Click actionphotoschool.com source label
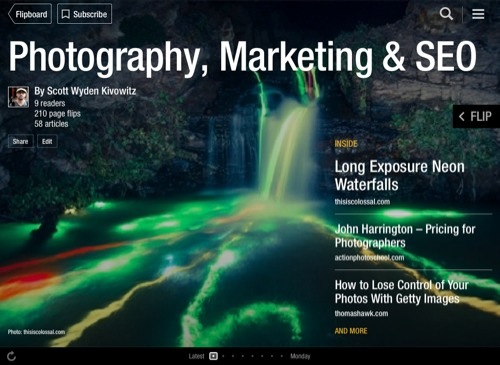500x365 pixels. [x=369, y=258]
